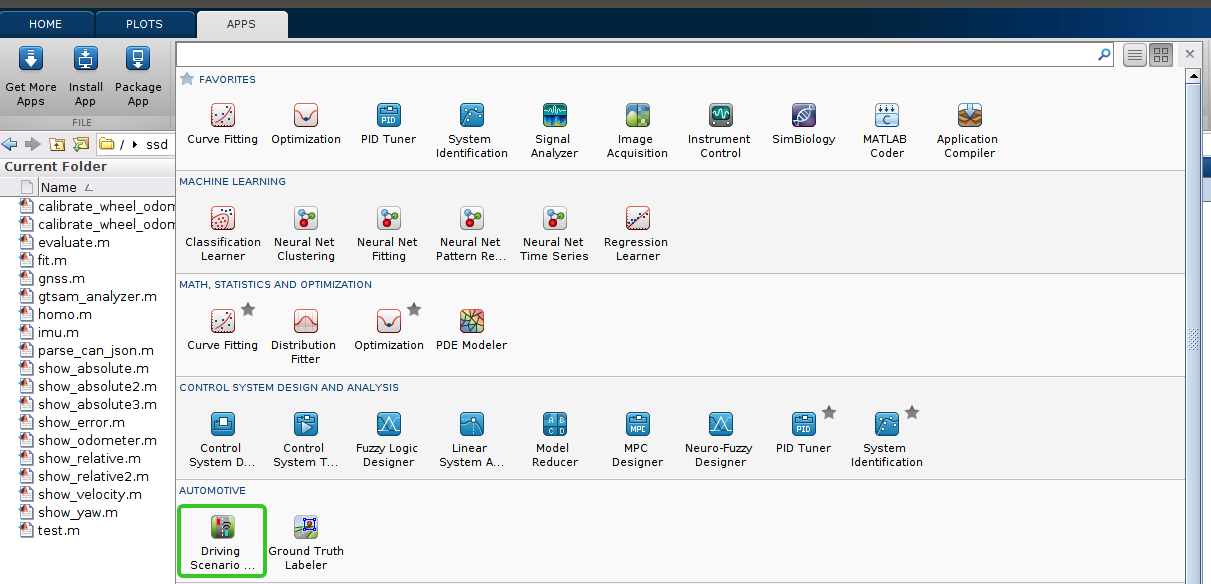1211x584 pixels.
Task: Launch Classification Learner app
Action: tap(222, 233)
